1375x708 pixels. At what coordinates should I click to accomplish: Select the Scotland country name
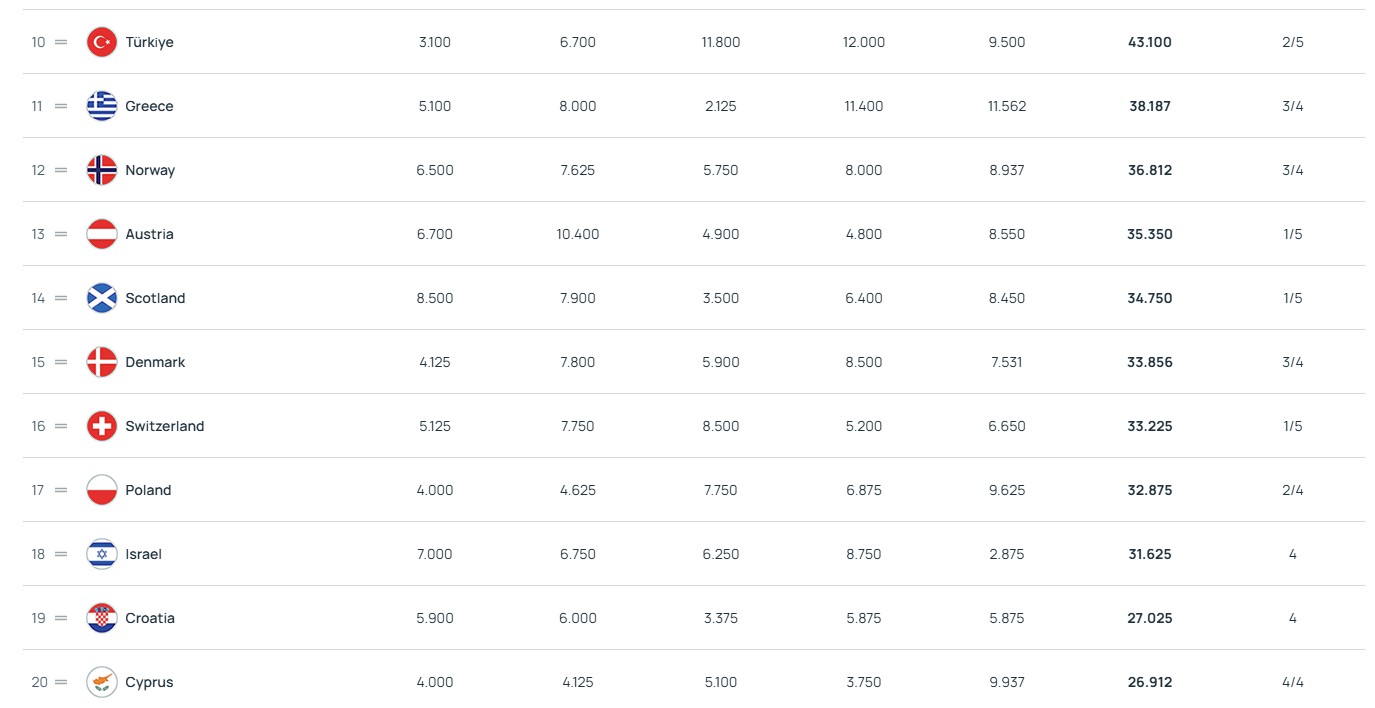pos(155,298)
